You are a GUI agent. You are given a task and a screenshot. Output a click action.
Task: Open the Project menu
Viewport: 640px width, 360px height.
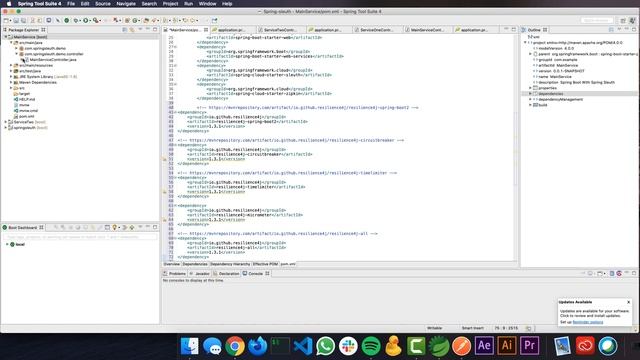(x=170, y=4)
